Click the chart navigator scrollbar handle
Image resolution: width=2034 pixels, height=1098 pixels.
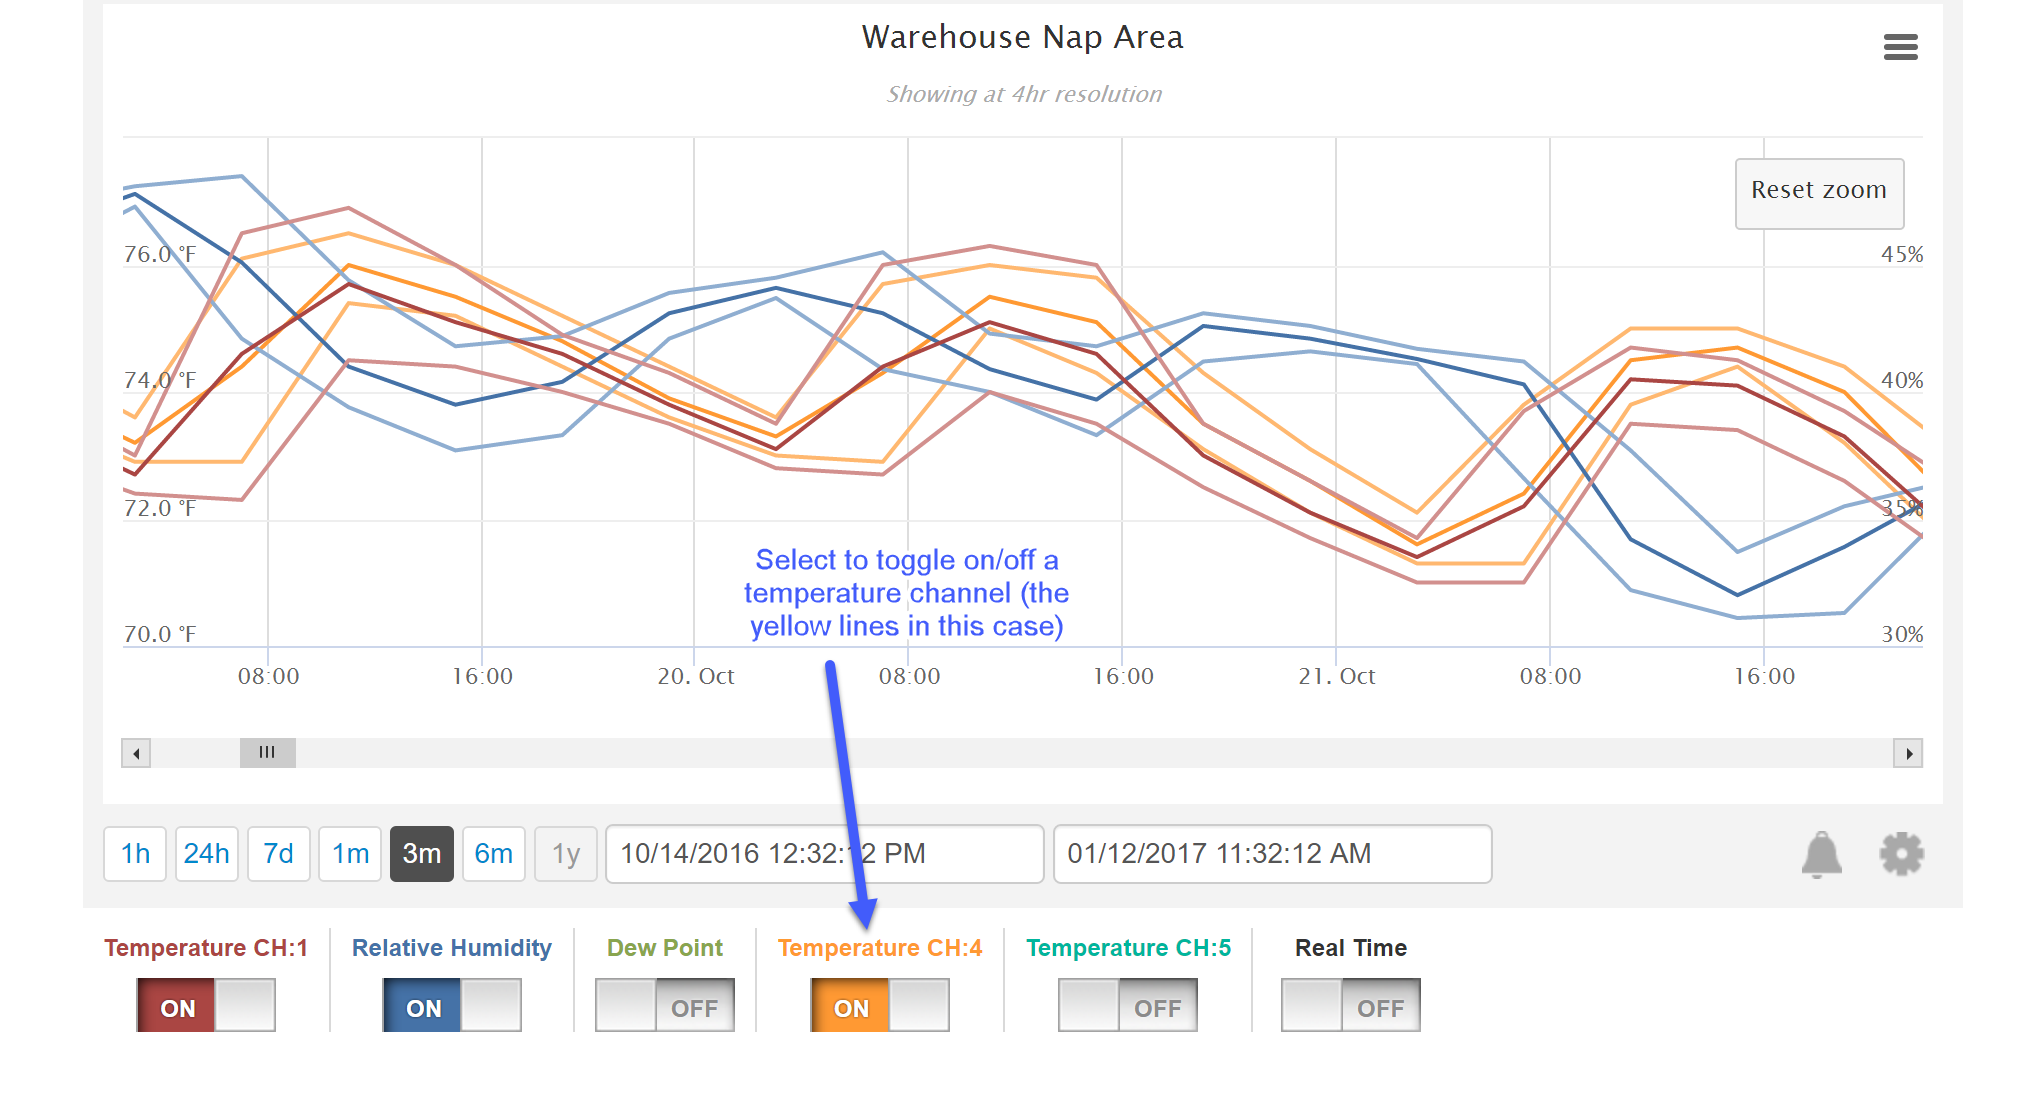pos(267,753)
